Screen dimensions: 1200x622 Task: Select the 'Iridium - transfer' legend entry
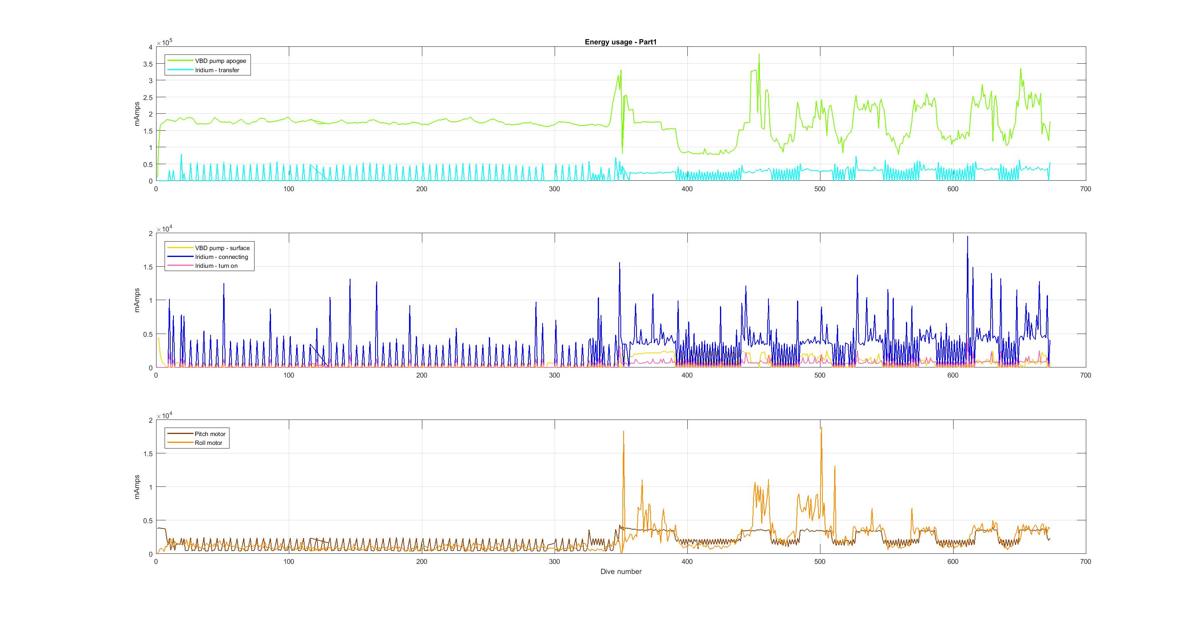pos(217,70)
